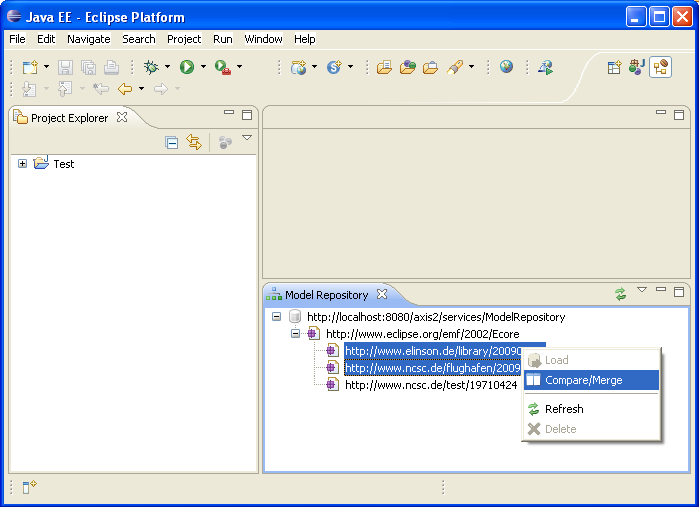Open the Search menu
The height and width of the screenshot is (507, 699).
(x=139, y=39)
